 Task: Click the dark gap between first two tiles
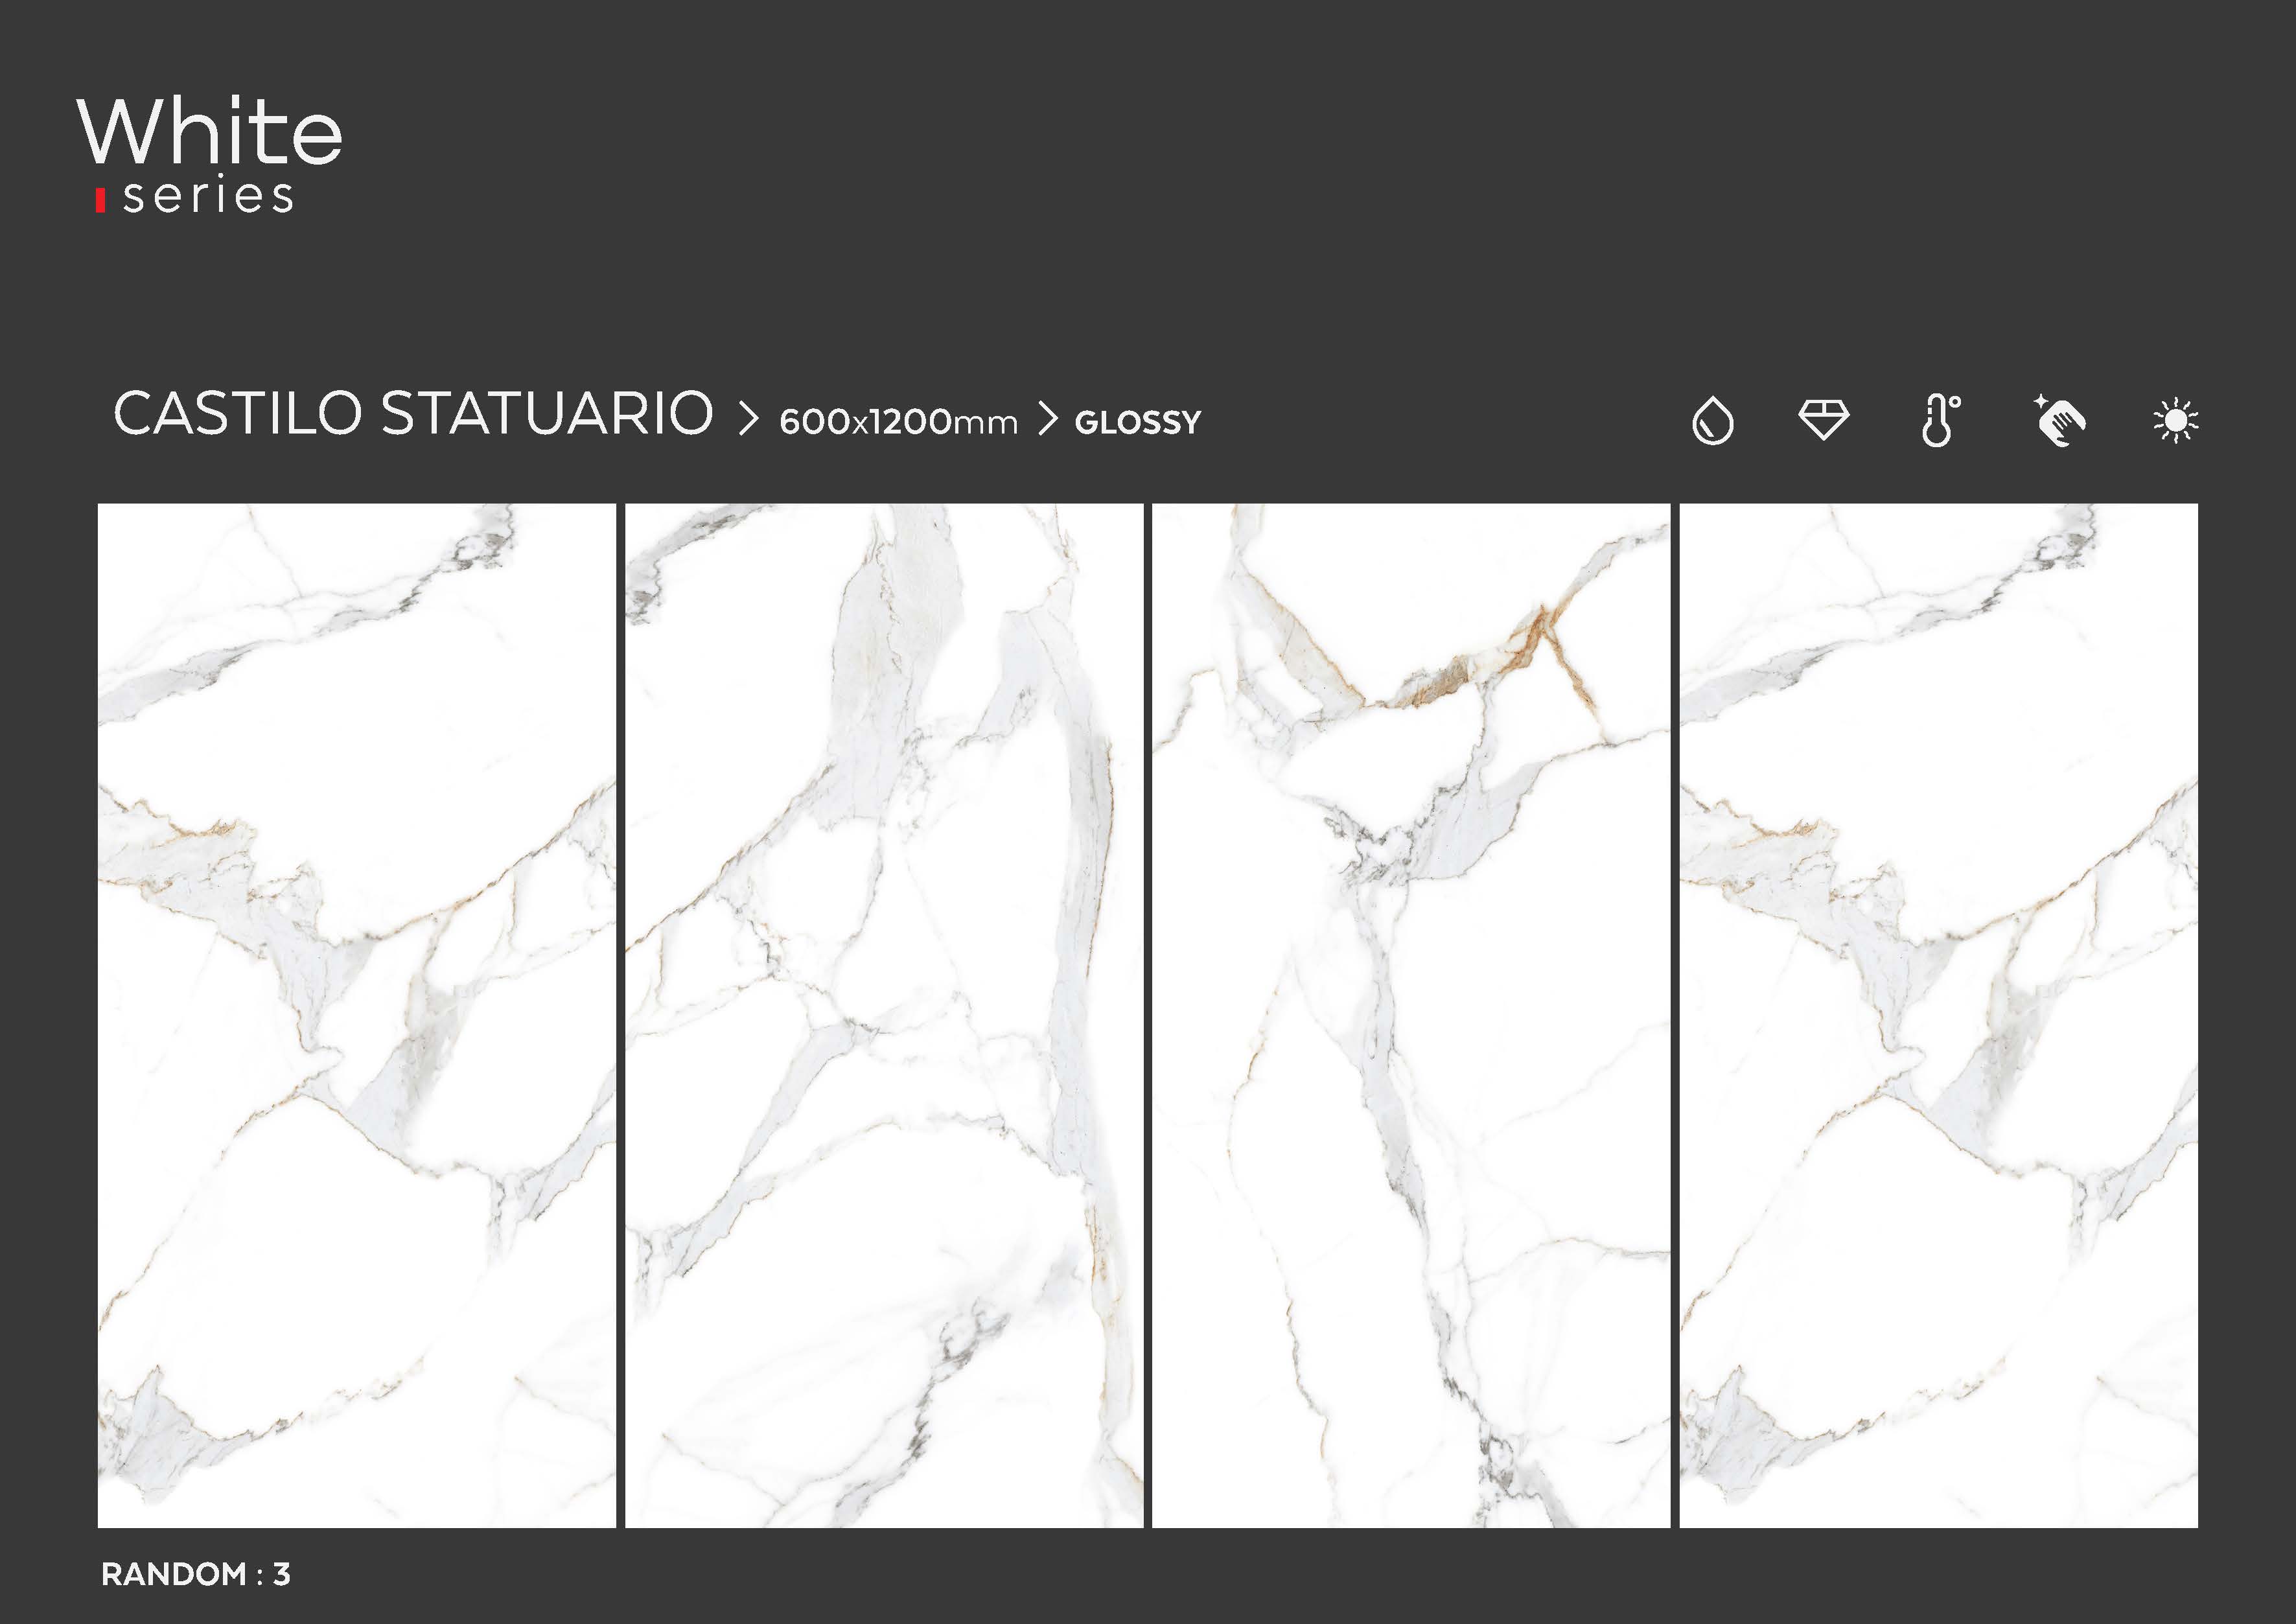621,1014
